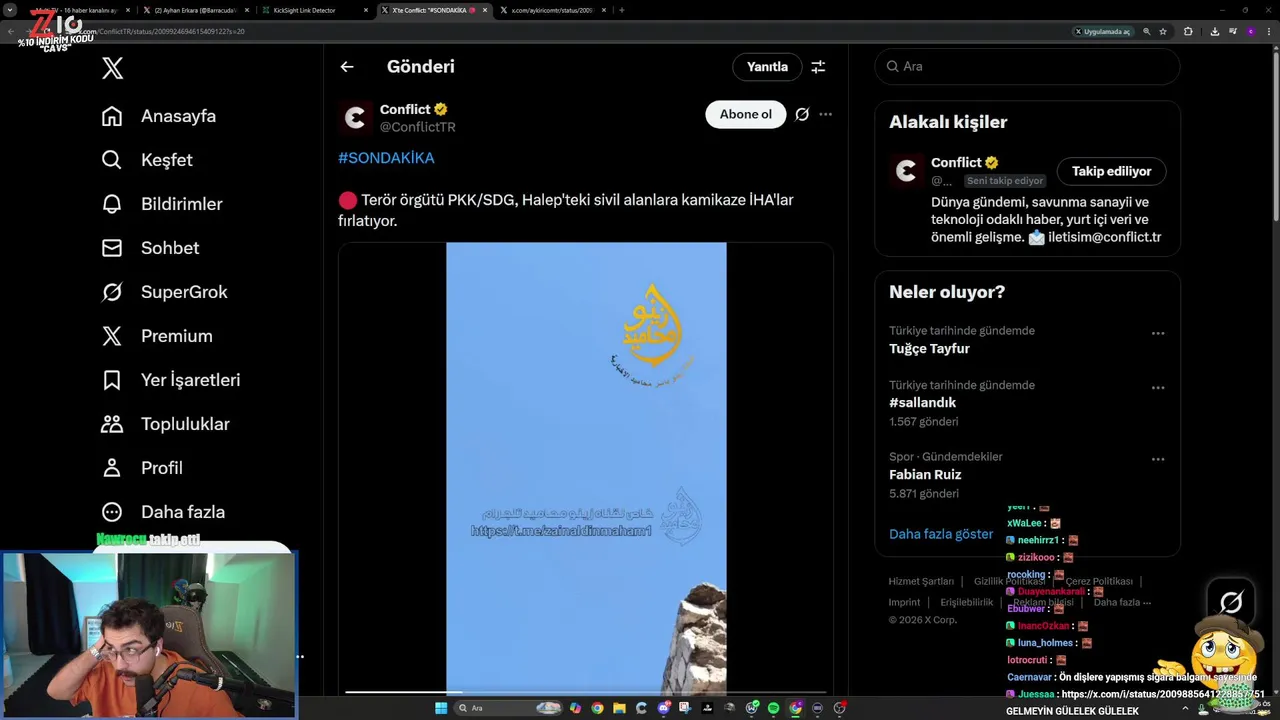Image resolution: width=1280 pixels, height=720 pixels.
Task: Close the X'te Conflict tab
Action: point(485,10)
